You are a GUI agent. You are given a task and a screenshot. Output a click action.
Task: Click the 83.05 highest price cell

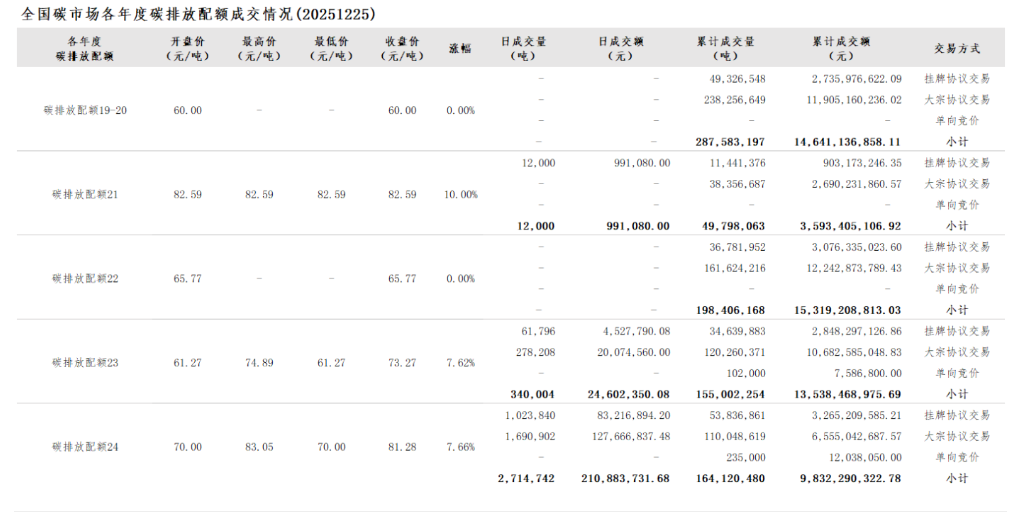pyautogui.click(x=259, y=446)
